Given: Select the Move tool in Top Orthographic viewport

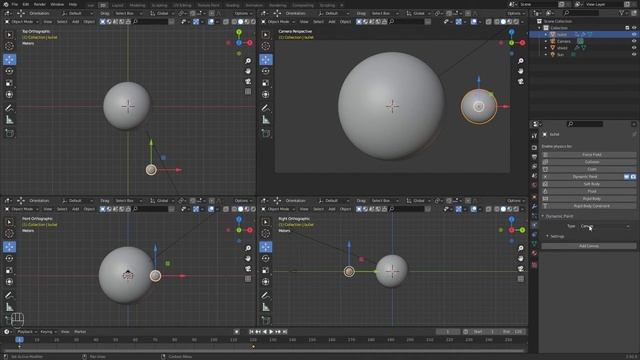Looking at the screenshot, I should pyautogui.click(x=9, y=60).
